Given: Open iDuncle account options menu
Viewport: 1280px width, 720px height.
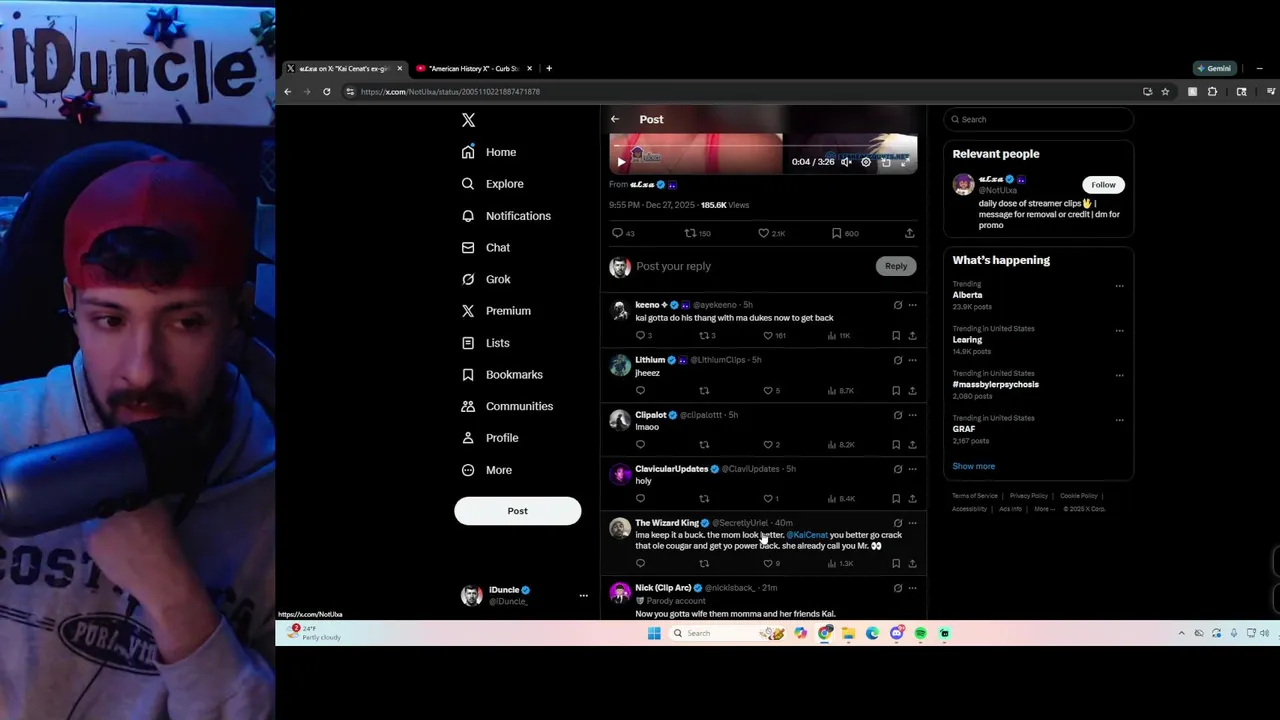Looking at the screenshot, I should click(583, 595).
